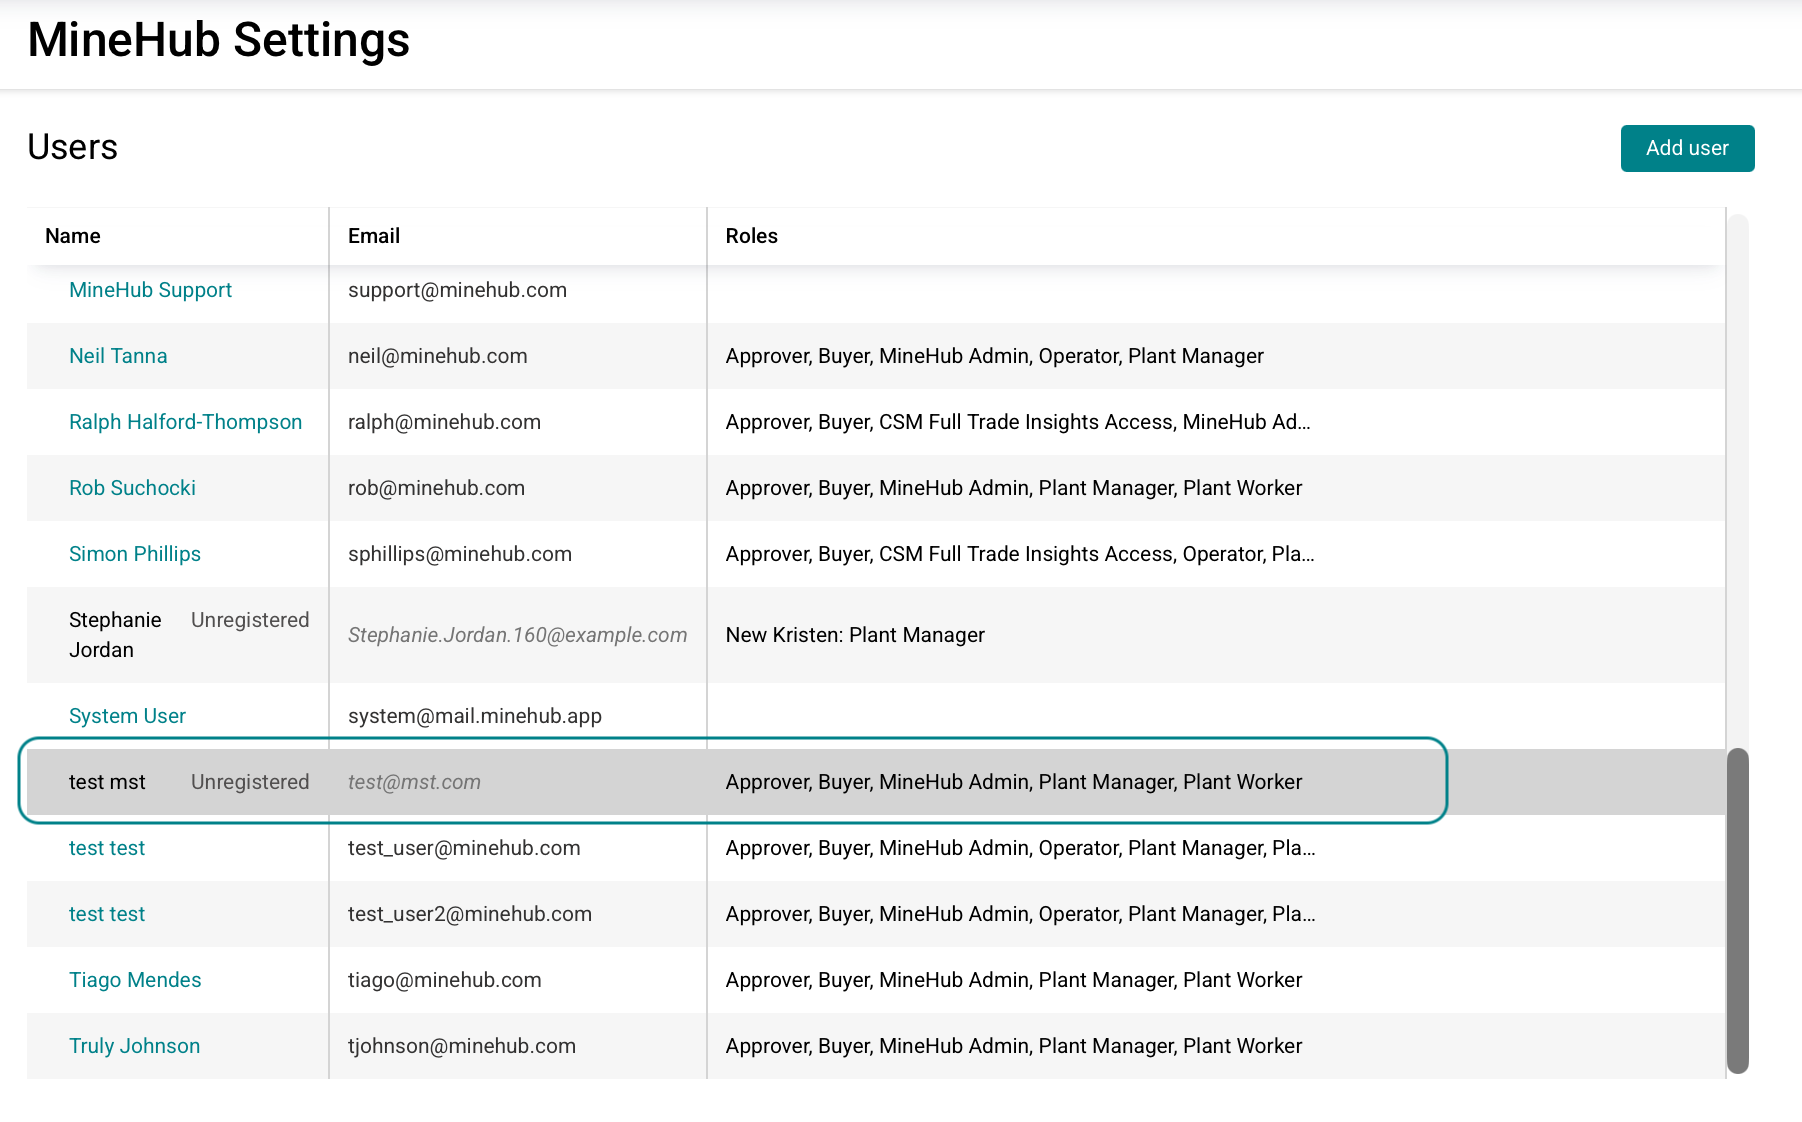Image resolution: width=1802 pixels, height=1122 pixels.
Task: Click the Roles column header
Action: coord(751,236)
